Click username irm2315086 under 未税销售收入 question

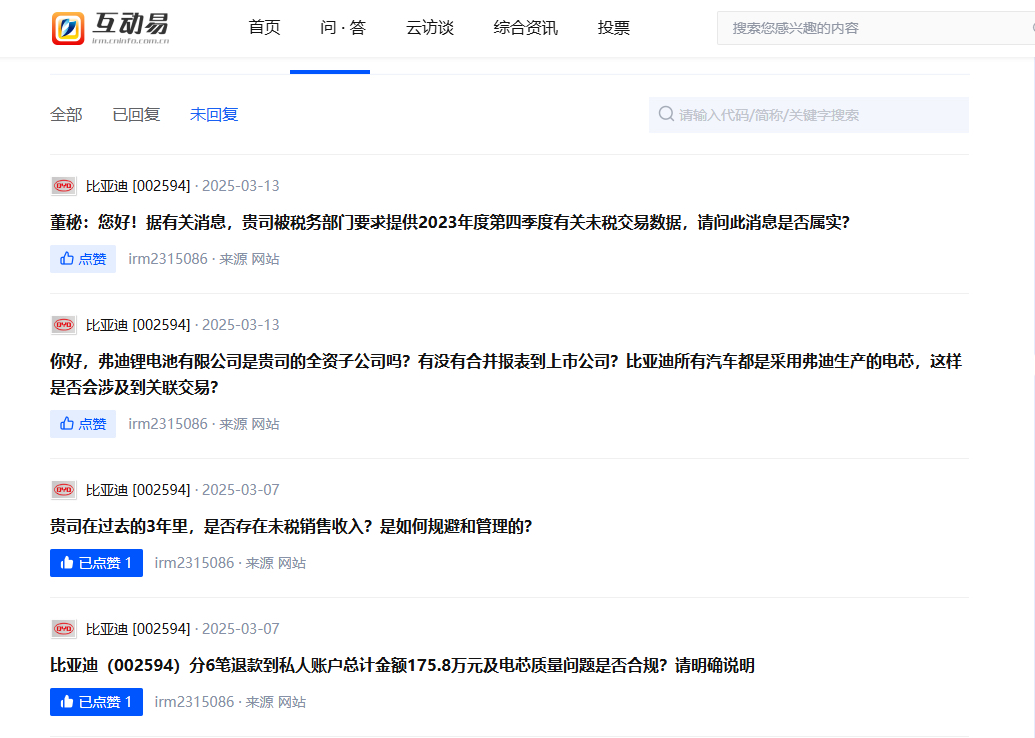pyautogui.click(x=194, y=563)
